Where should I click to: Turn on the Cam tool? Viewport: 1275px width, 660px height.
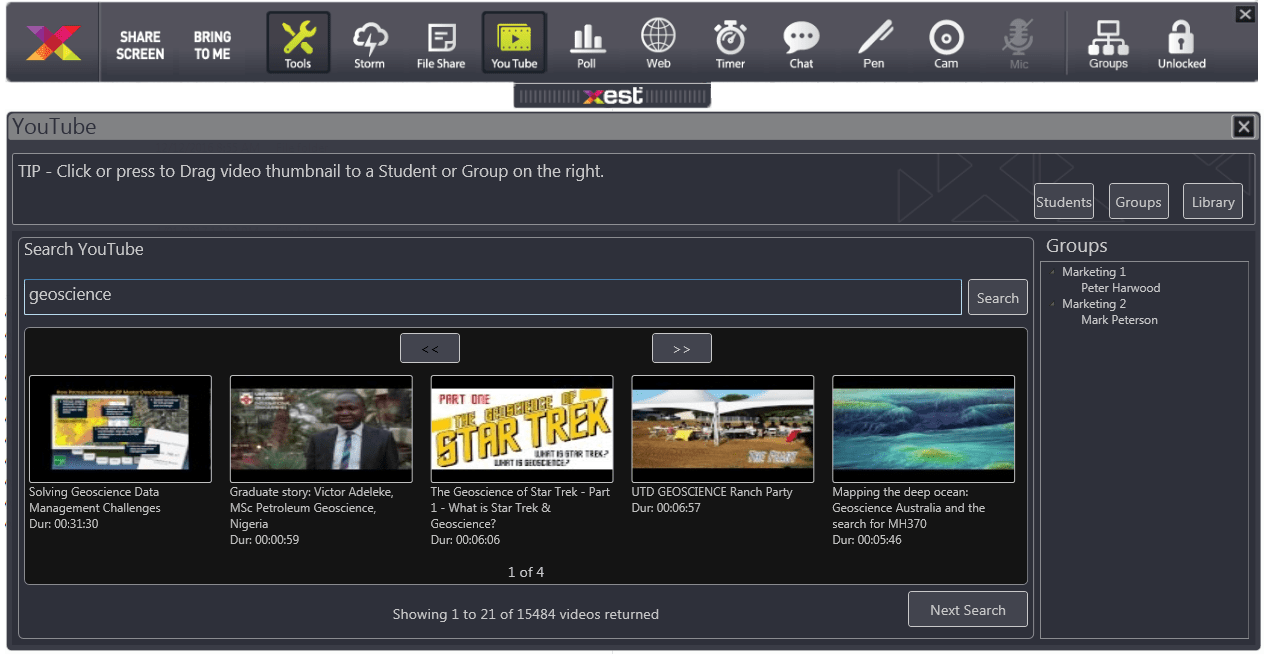coord(946,45)
